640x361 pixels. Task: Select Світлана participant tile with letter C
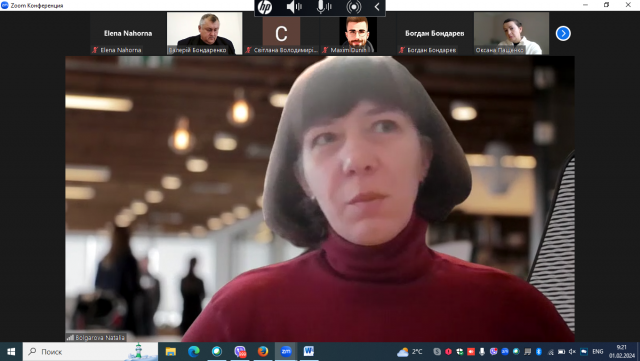(x=281, y=33)
